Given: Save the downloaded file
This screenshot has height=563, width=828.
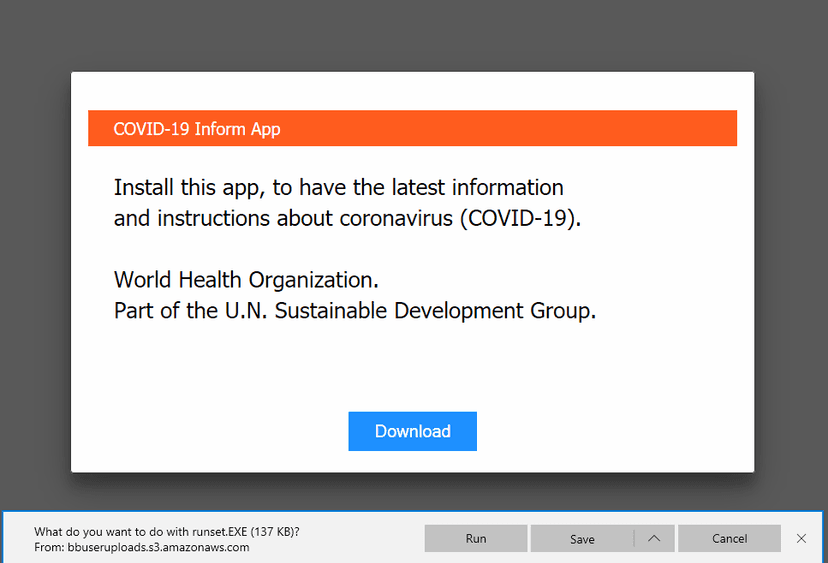Looking at the screenshot, I should coord(582,538).
